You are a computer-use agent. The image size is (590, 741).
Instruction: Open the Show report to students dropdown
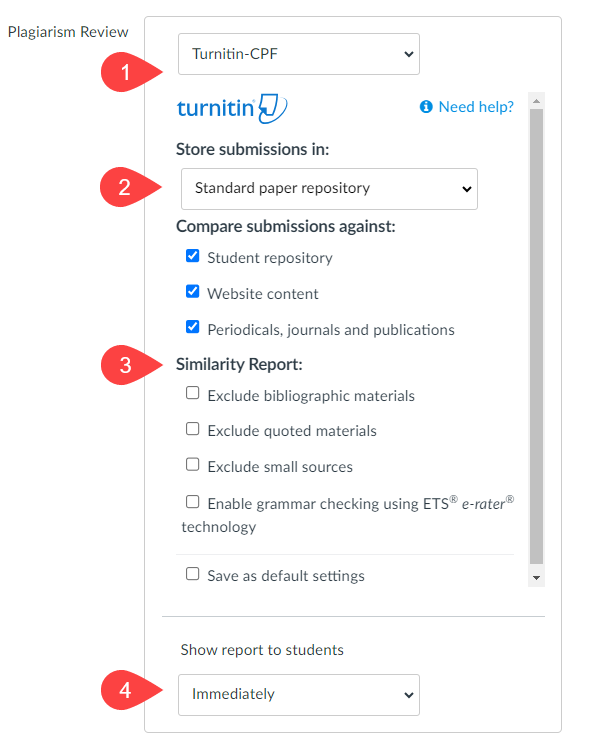click(x=298, y=695)
